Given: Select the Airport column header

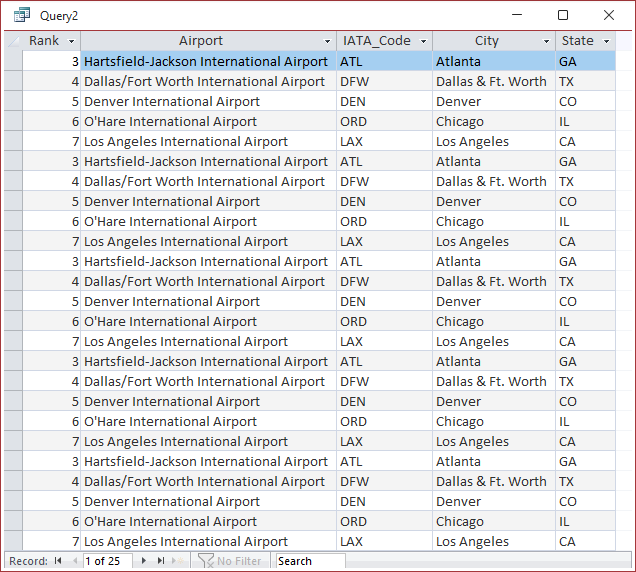Looking at the screenshot, I should [x=201, y=41].
